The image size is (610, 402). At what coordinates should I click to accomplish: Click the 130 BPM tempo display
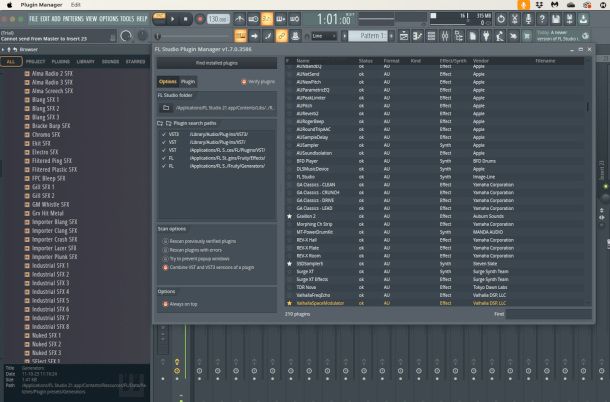click(218, 19)
